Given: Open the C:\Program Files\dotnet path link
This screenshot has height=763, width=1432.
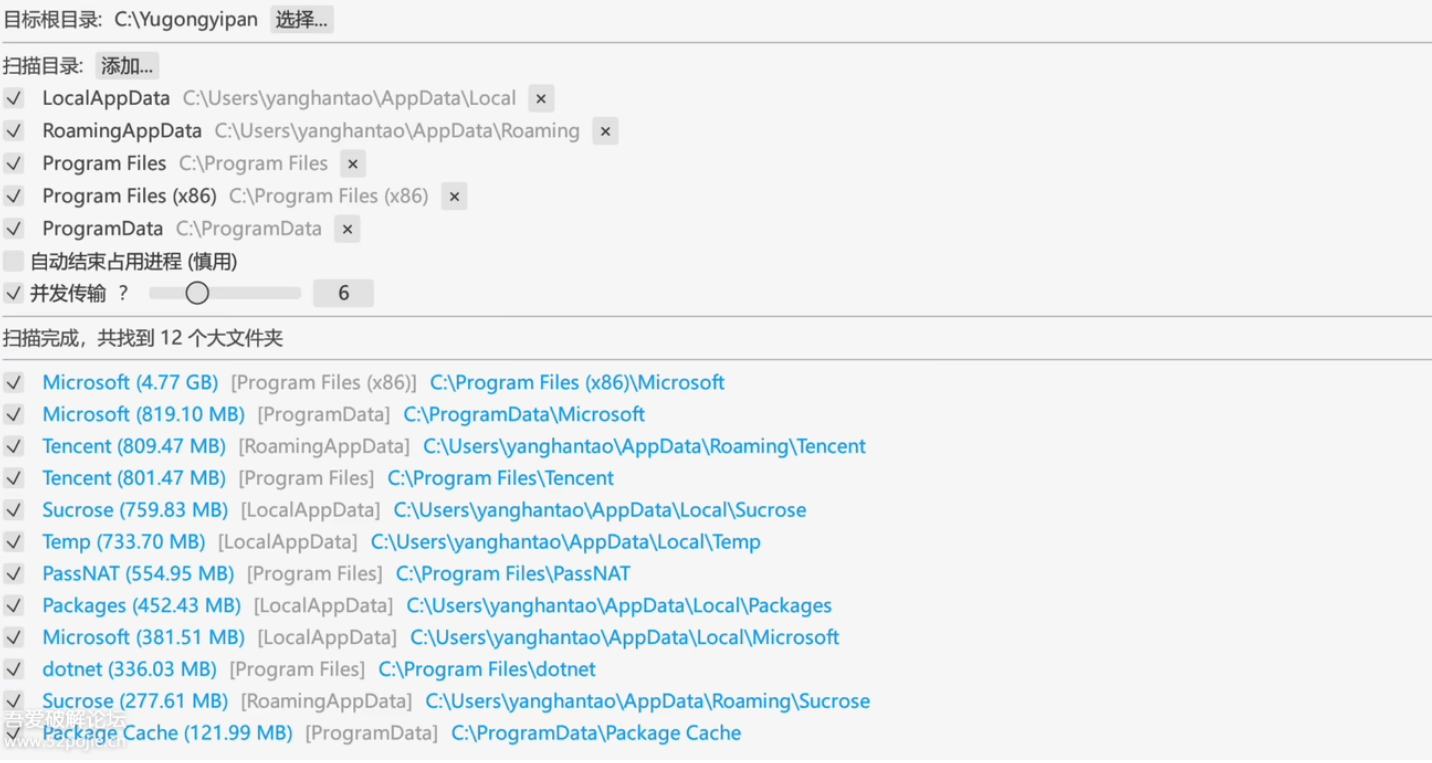Looking at the screenshot, I should pos(487,669).
